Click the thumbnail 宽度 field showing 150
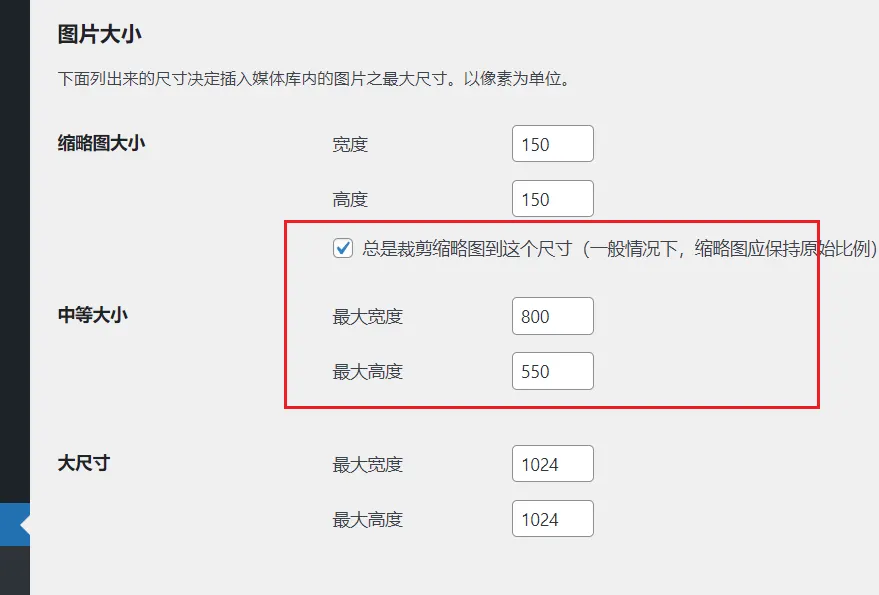This screenshot has height=595, width=879. pos(553,144)
